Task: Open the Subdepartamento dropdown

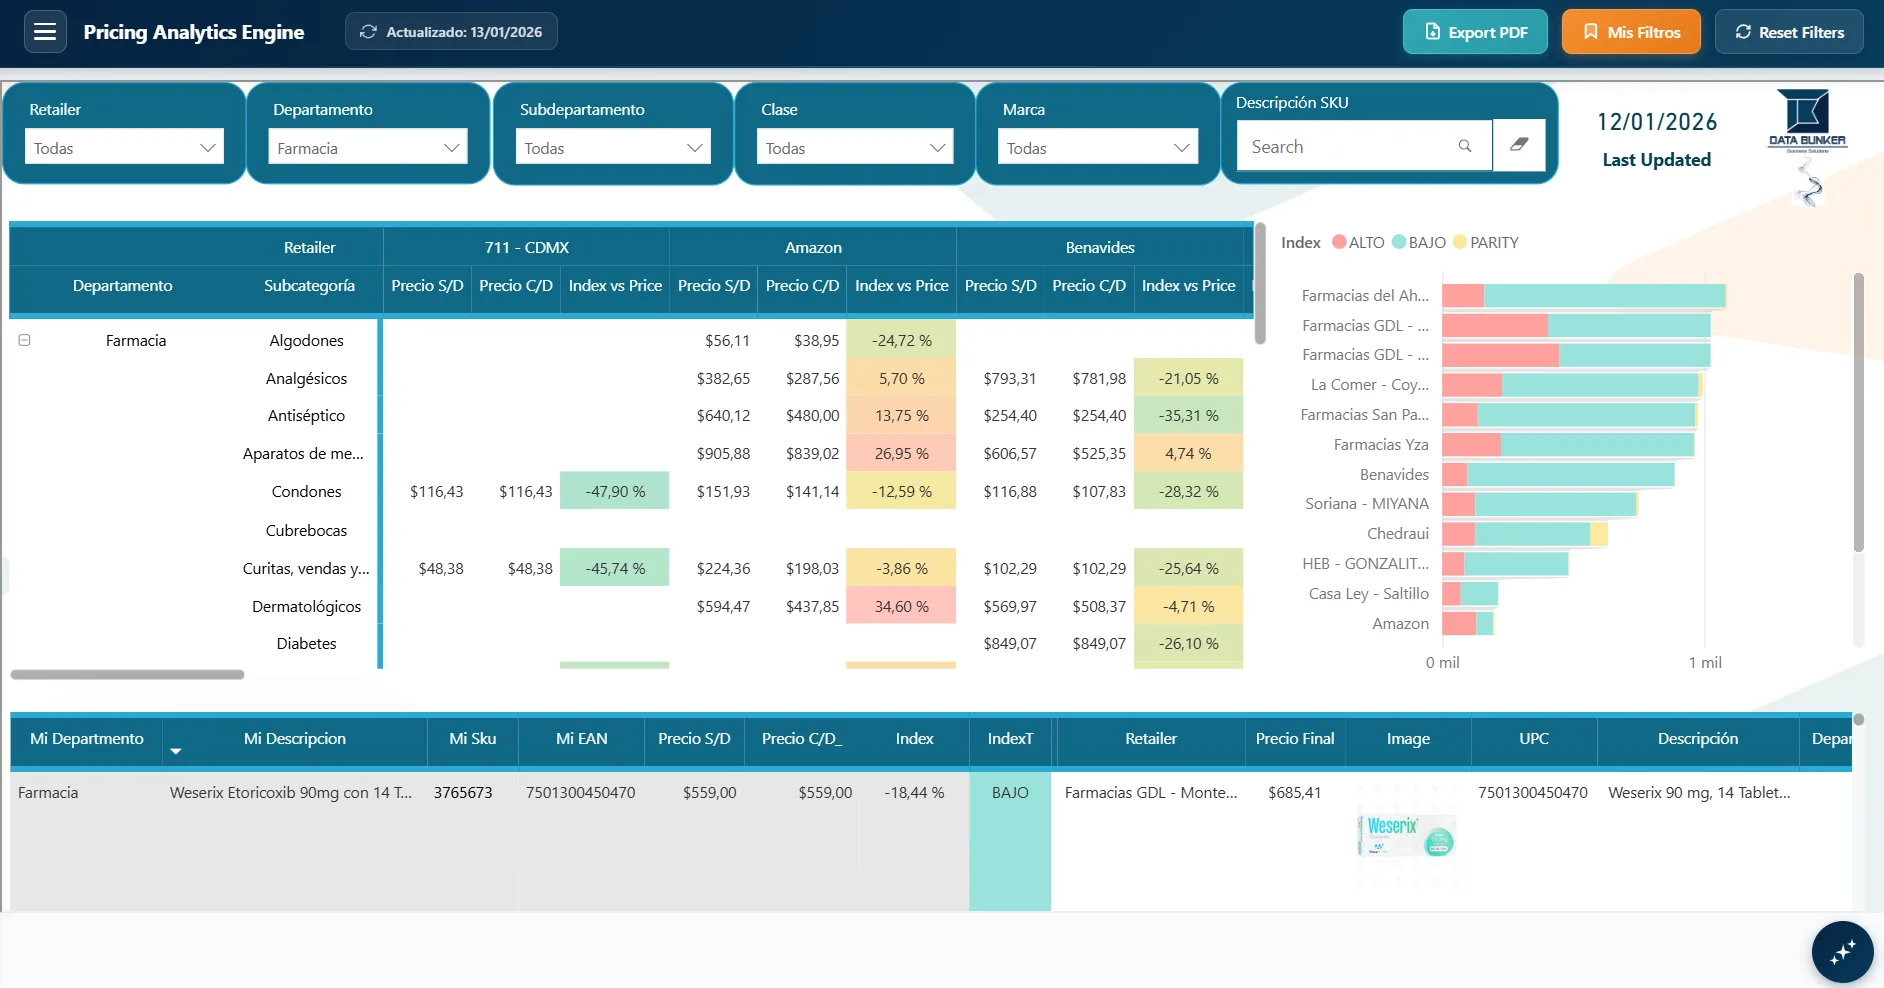Action: click(613, 148)
